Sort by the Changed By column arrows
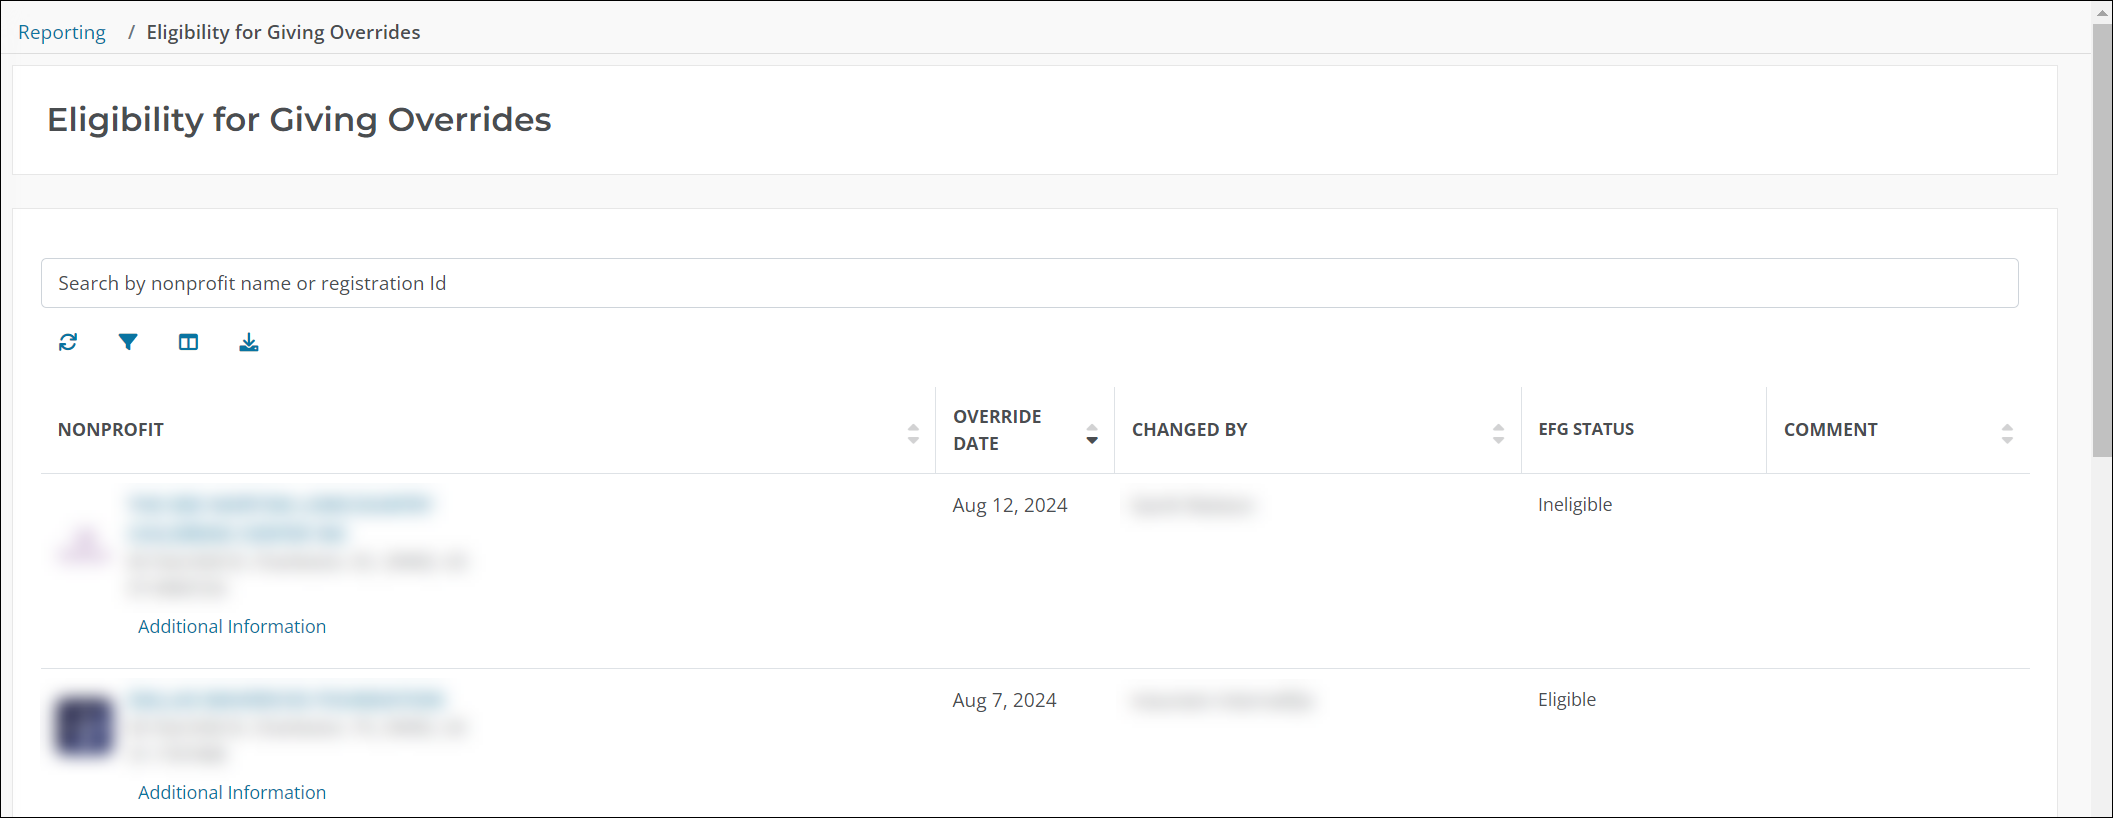Screen dimensions: 2113x818 [x=1498, y=433]
